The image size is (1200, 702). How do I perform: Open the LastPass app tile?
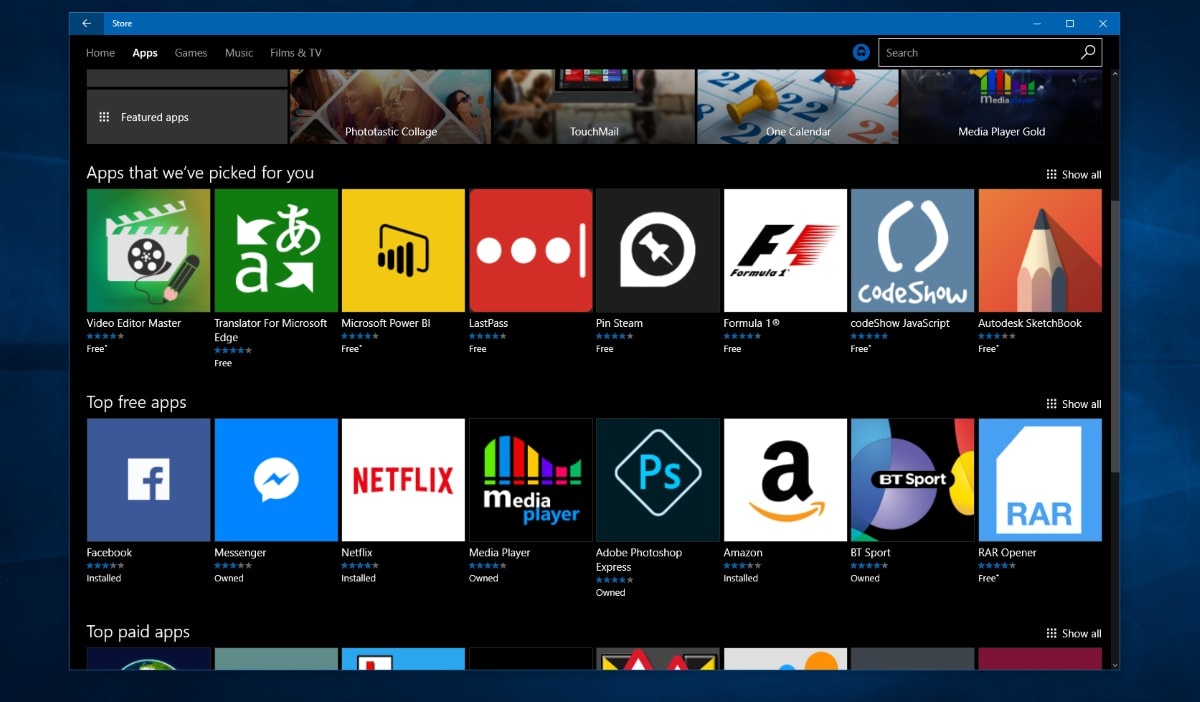click(530, 250)
